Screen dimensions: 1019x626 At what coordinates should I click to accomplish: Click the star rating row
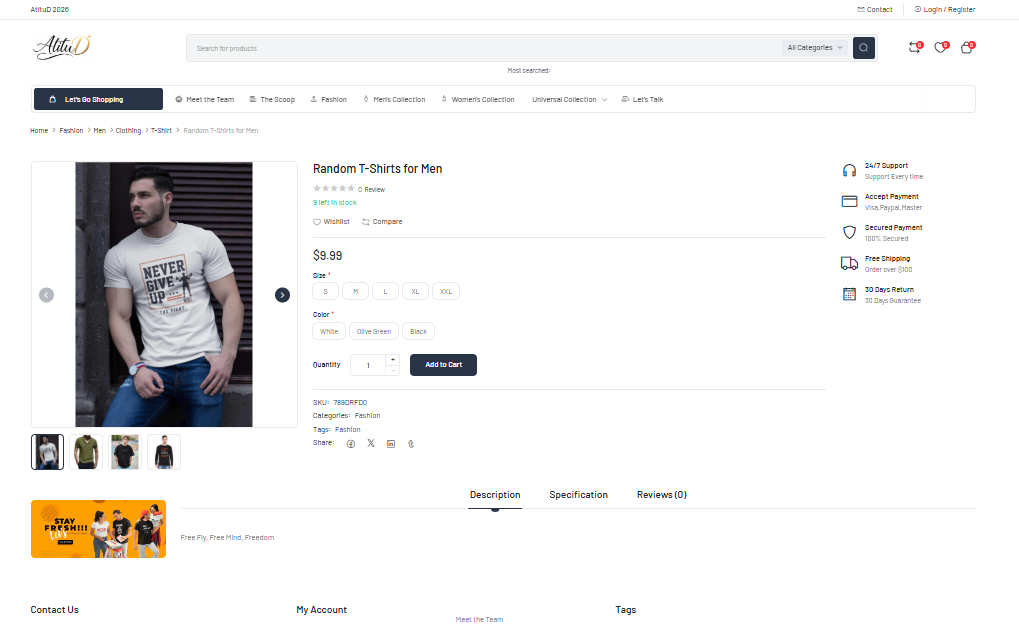click(x=334, y=189)
